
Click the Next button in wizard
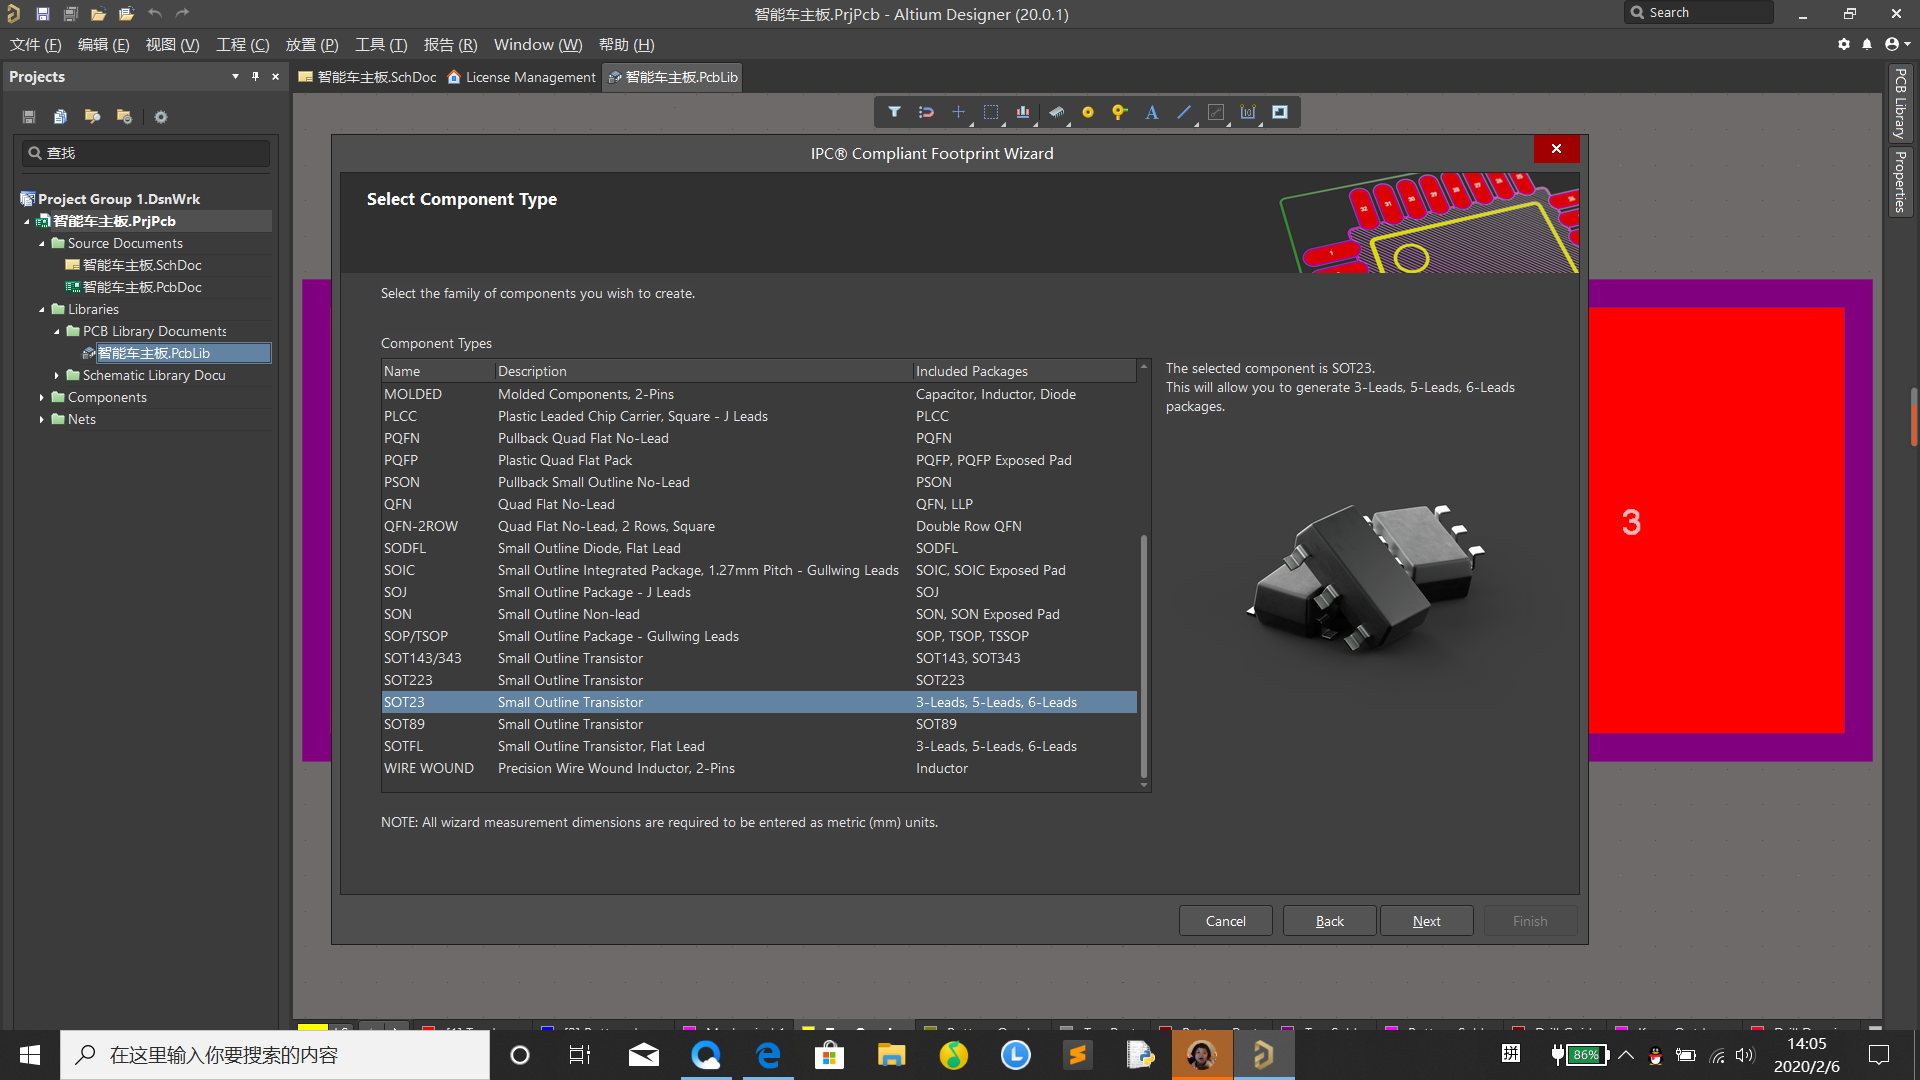coord(1426,920)
